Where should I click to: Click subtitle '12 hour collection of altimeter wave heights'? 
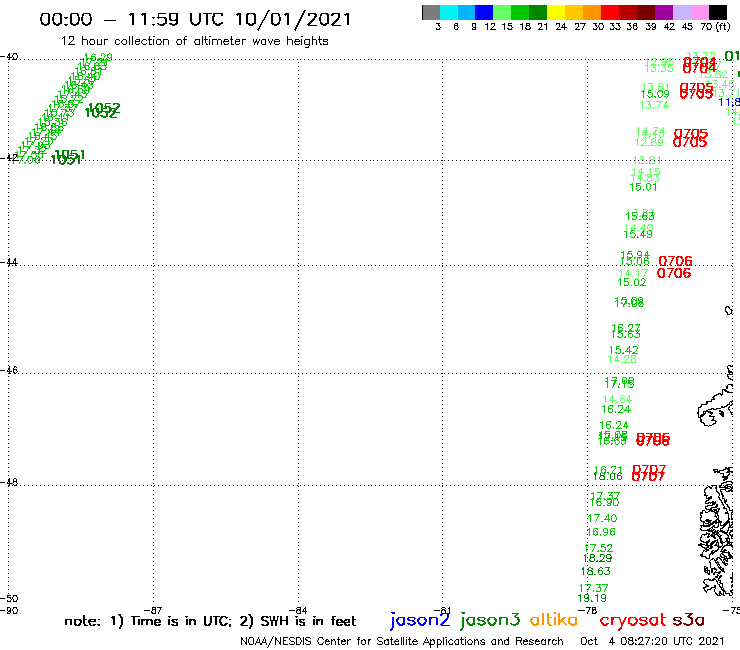[194, 41]
